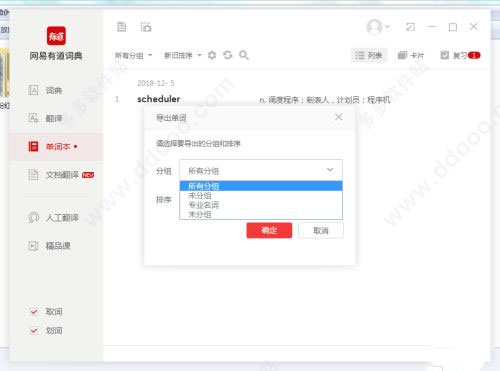
Task: Toggle the 取词 word-capture checkbox
Action: point(34,312)
